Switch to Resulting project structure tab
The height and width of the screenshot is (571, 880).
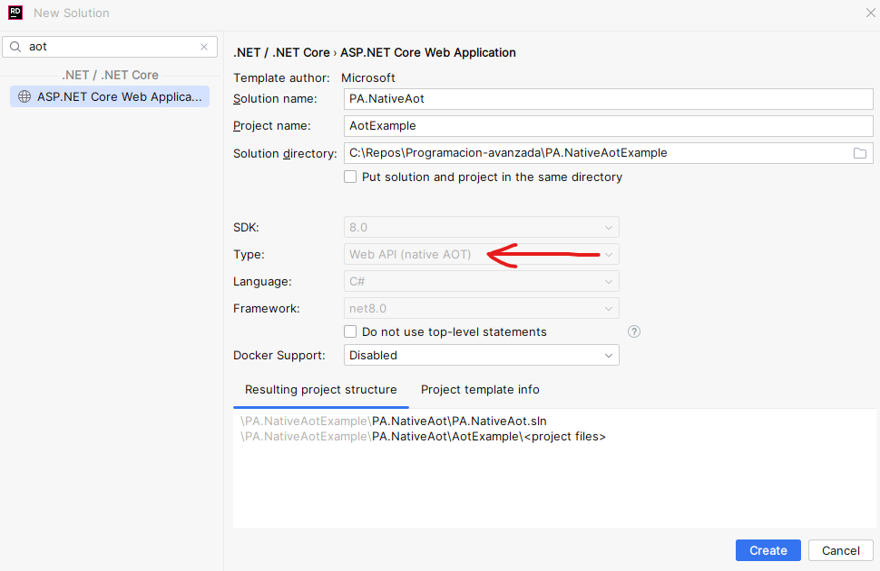click(320, 390)
